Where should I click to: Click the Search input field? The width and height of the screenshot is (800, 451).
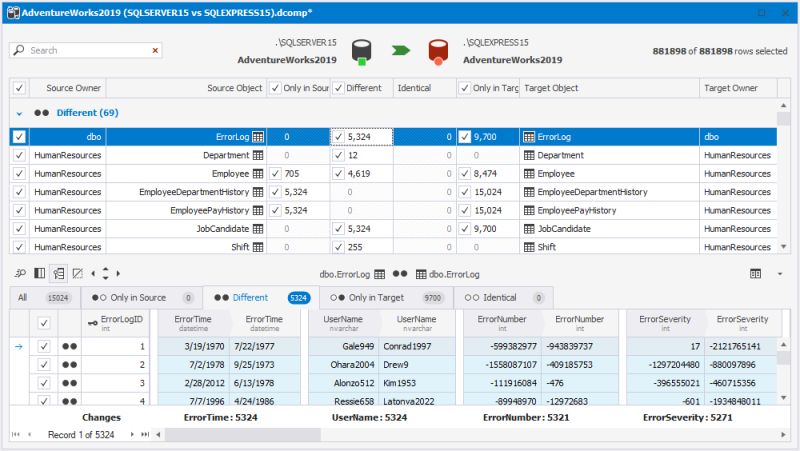[86, 50]
